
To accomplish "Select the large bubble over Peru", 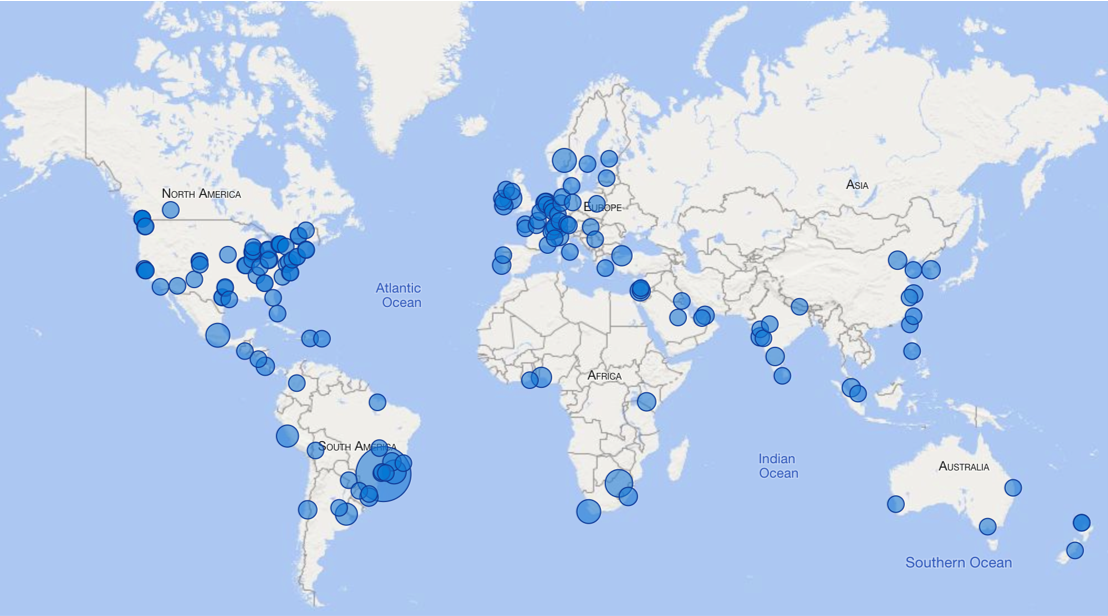I will pyautogui.click(x=287, y=436).
